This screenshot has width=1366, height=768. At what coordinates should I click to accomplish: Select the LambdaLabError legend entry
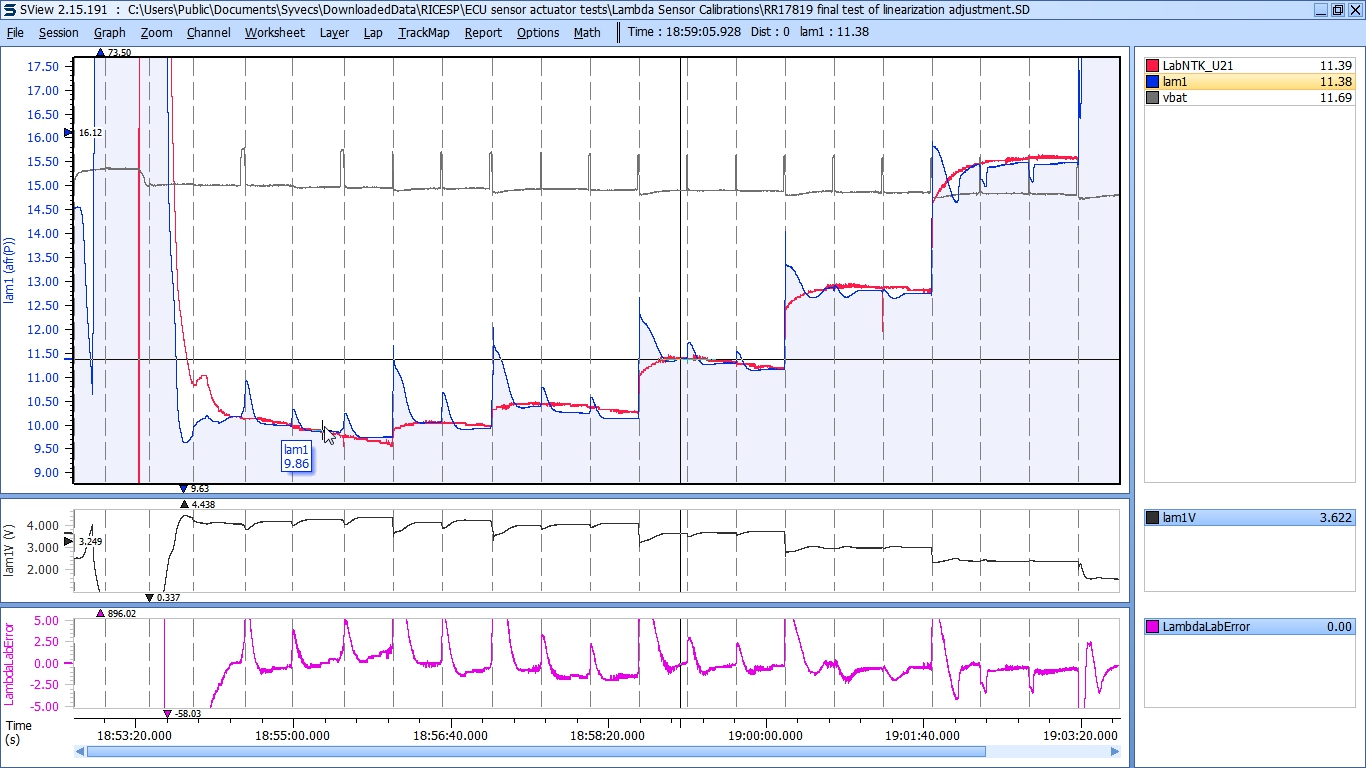1250,627
